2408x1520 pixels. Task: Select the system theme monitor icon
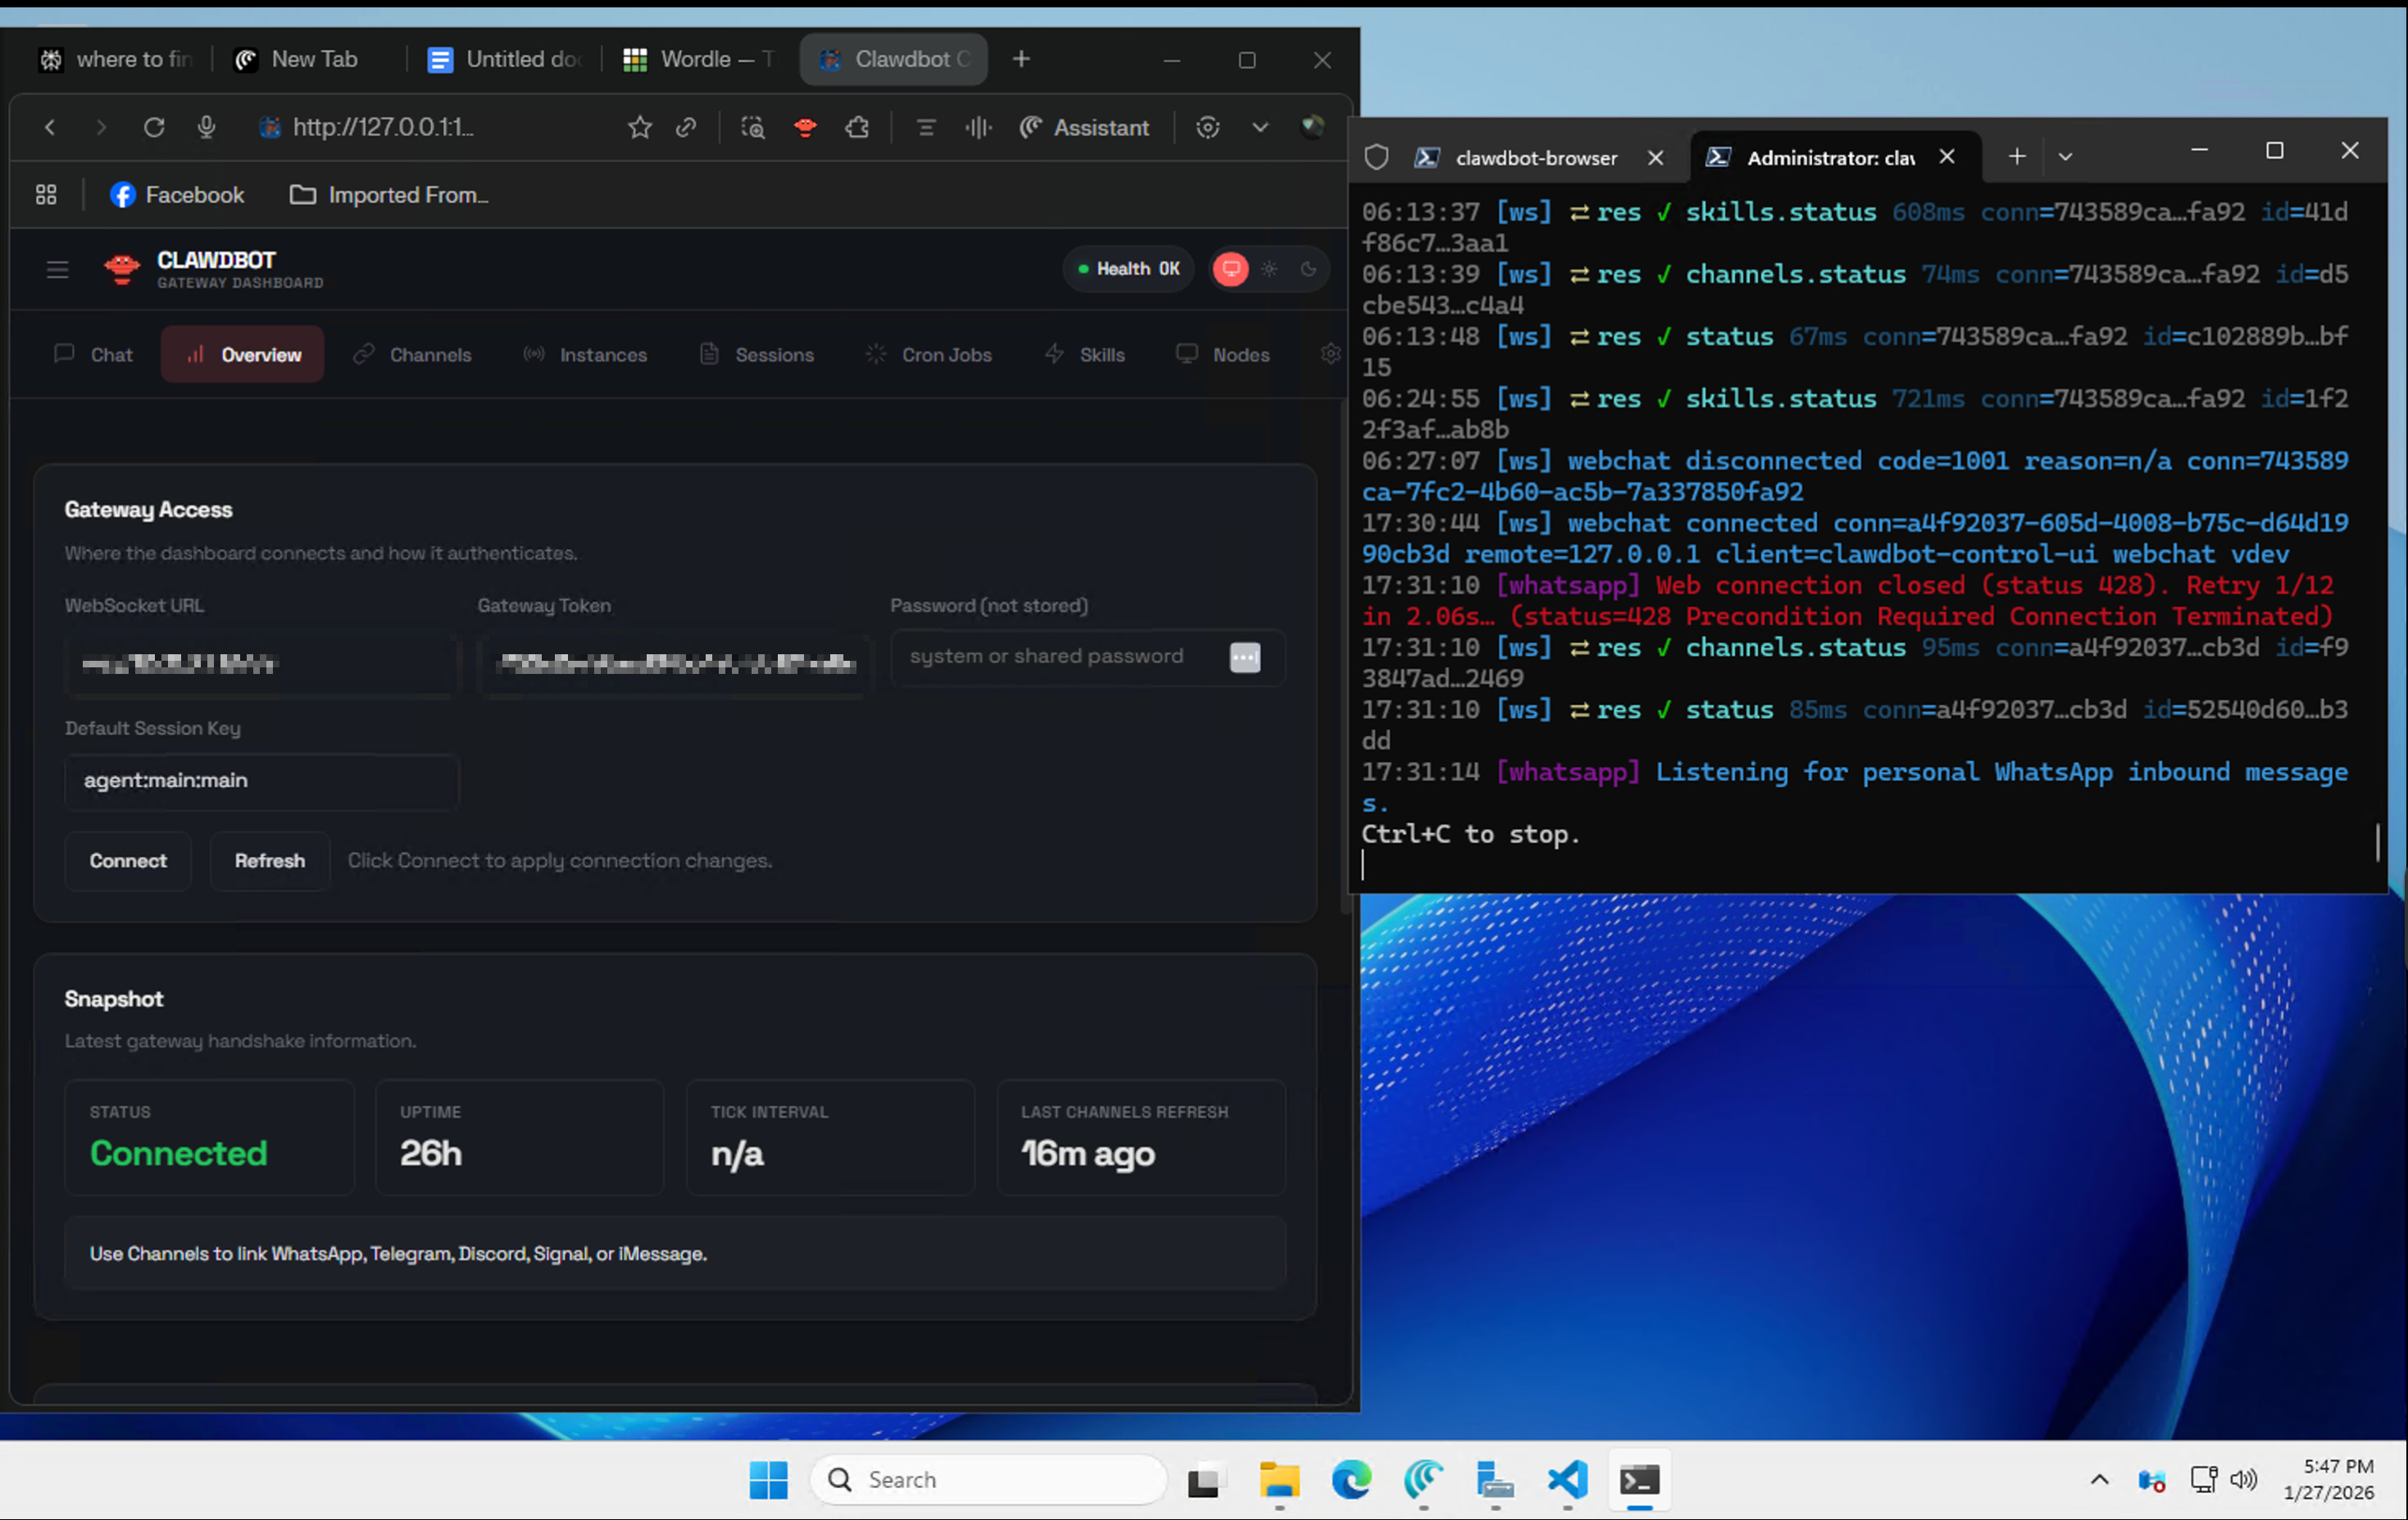(x=1231, y=269)
